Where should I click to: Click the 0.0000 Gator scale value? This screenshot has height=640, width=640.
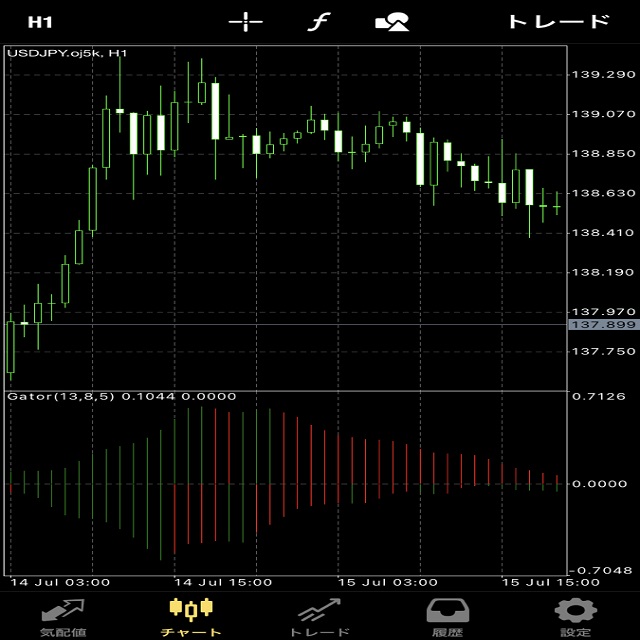tap(599, 484)
